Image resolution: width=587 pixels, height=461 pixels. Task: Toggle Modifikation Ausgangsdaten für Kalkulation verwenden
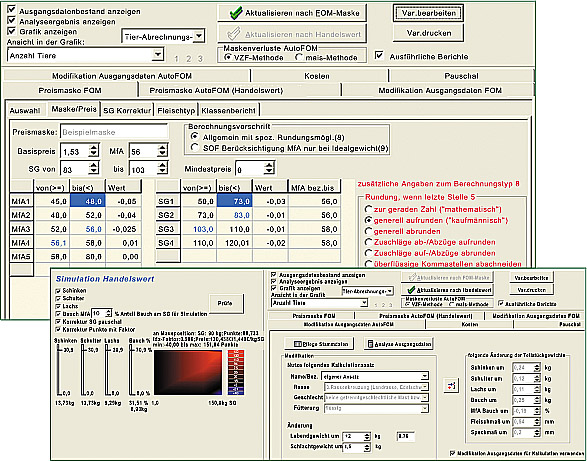click(x=453, y=453)
